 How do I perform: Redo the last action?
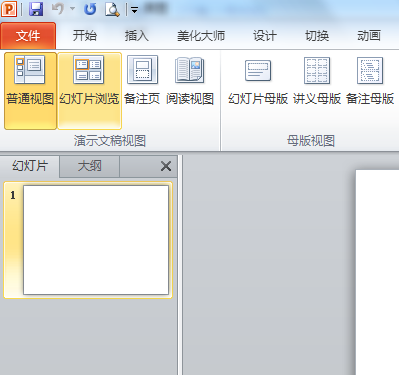pos(90,9)
